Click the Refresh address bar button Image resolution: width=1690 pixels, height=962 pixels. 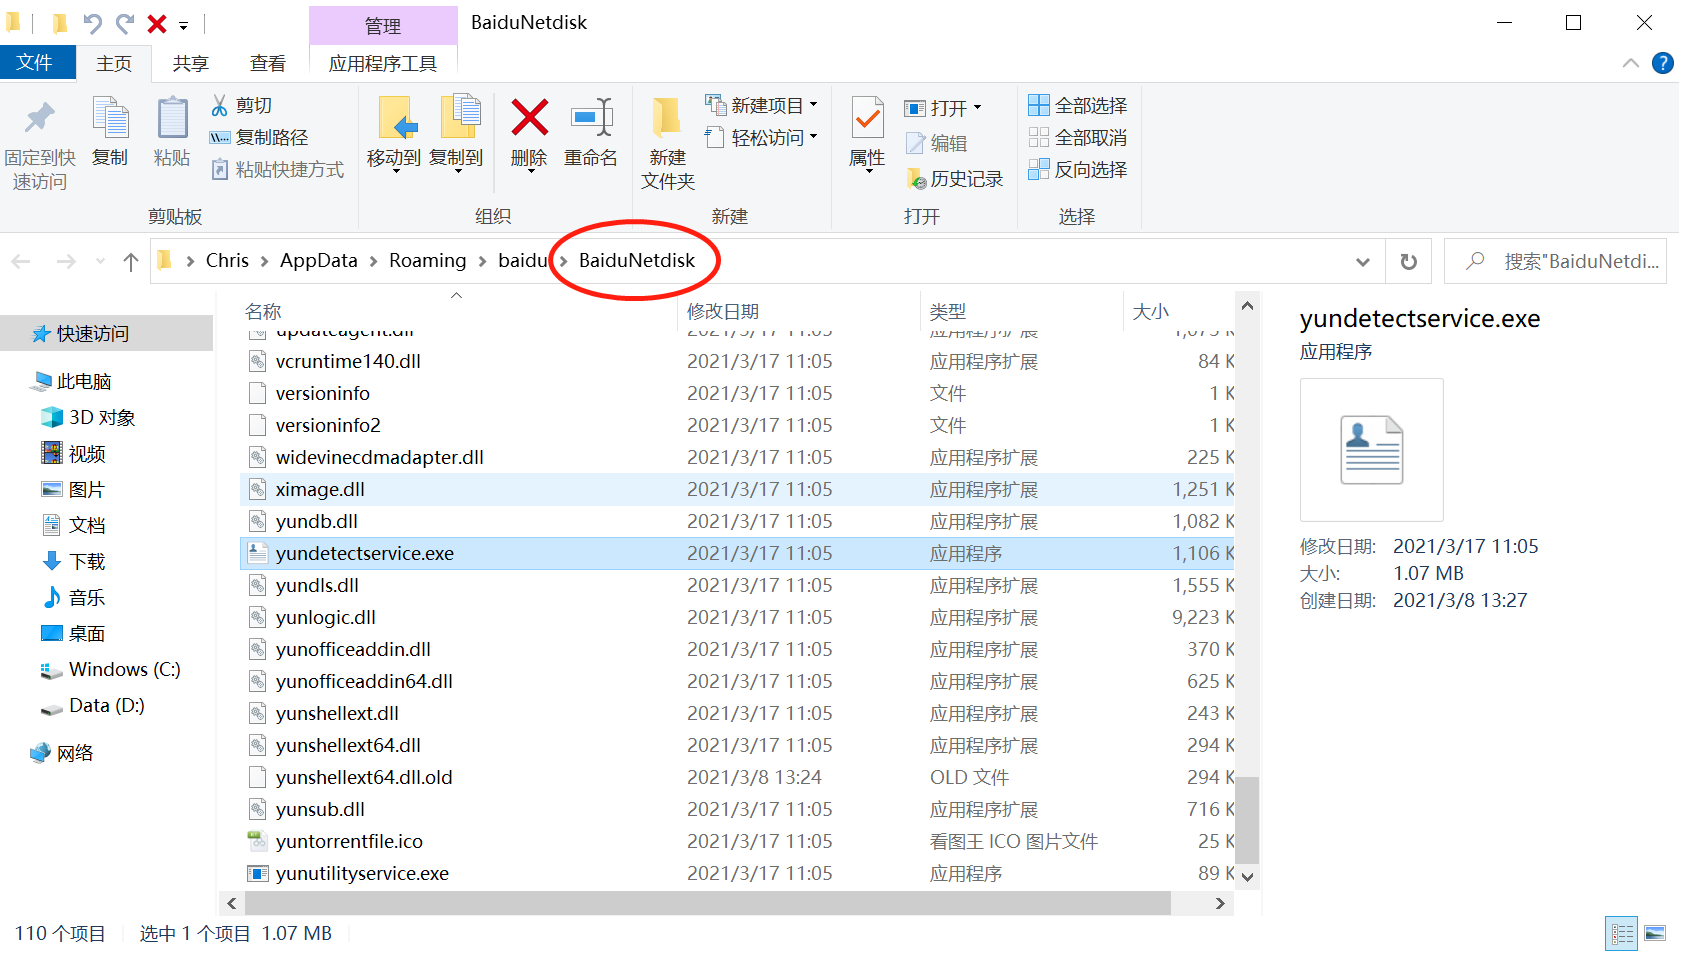coord(1408,261)
